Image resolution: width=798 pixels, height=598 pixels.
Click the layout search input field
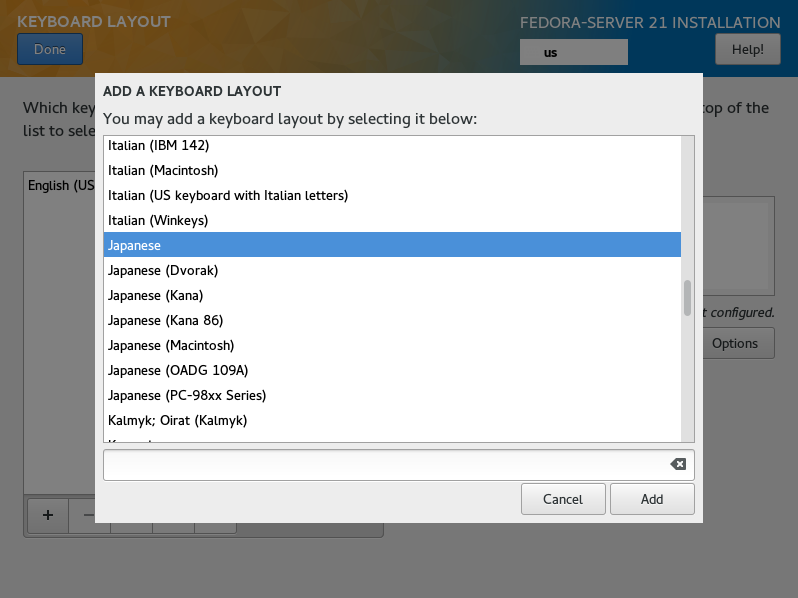click(387, 465)
